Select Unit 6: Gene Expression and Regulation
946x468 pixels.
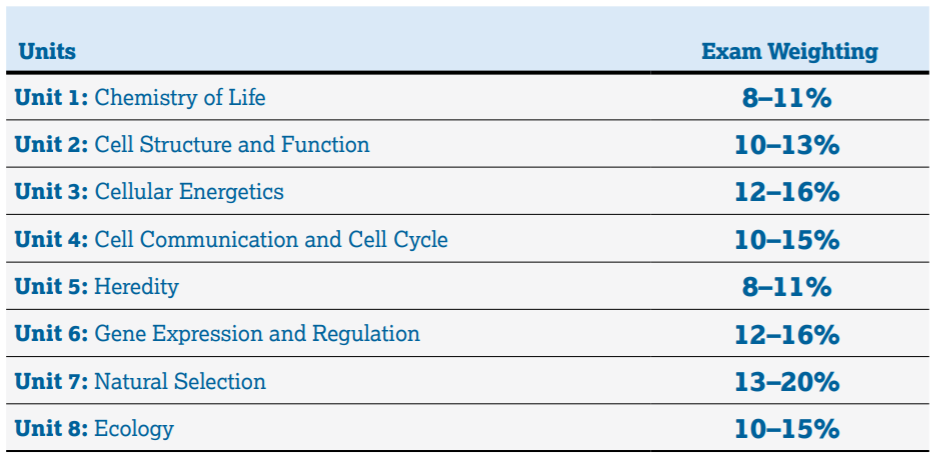point(217,334)
